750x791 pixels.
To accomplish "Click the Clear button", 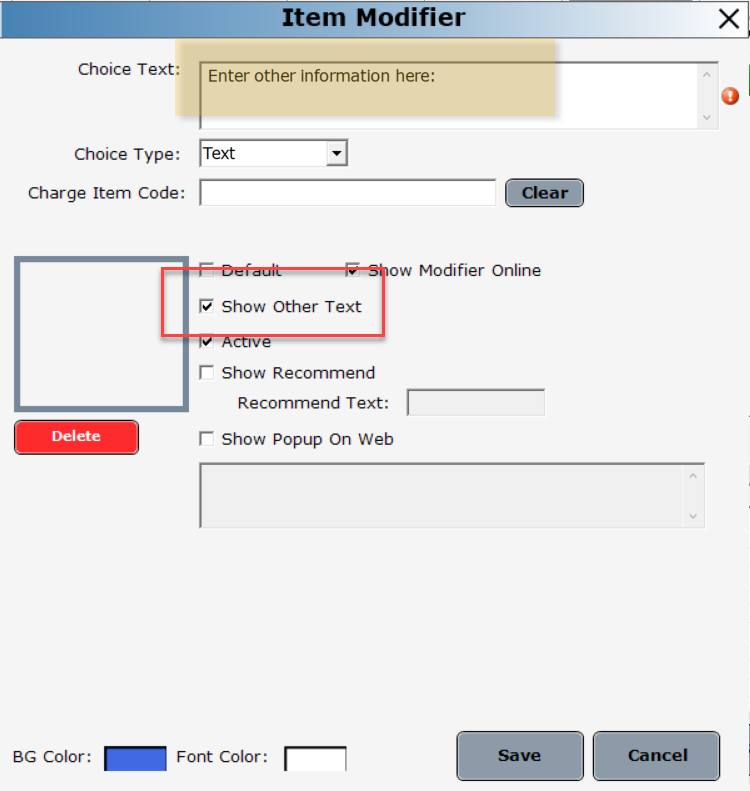I will coord(544,193).
